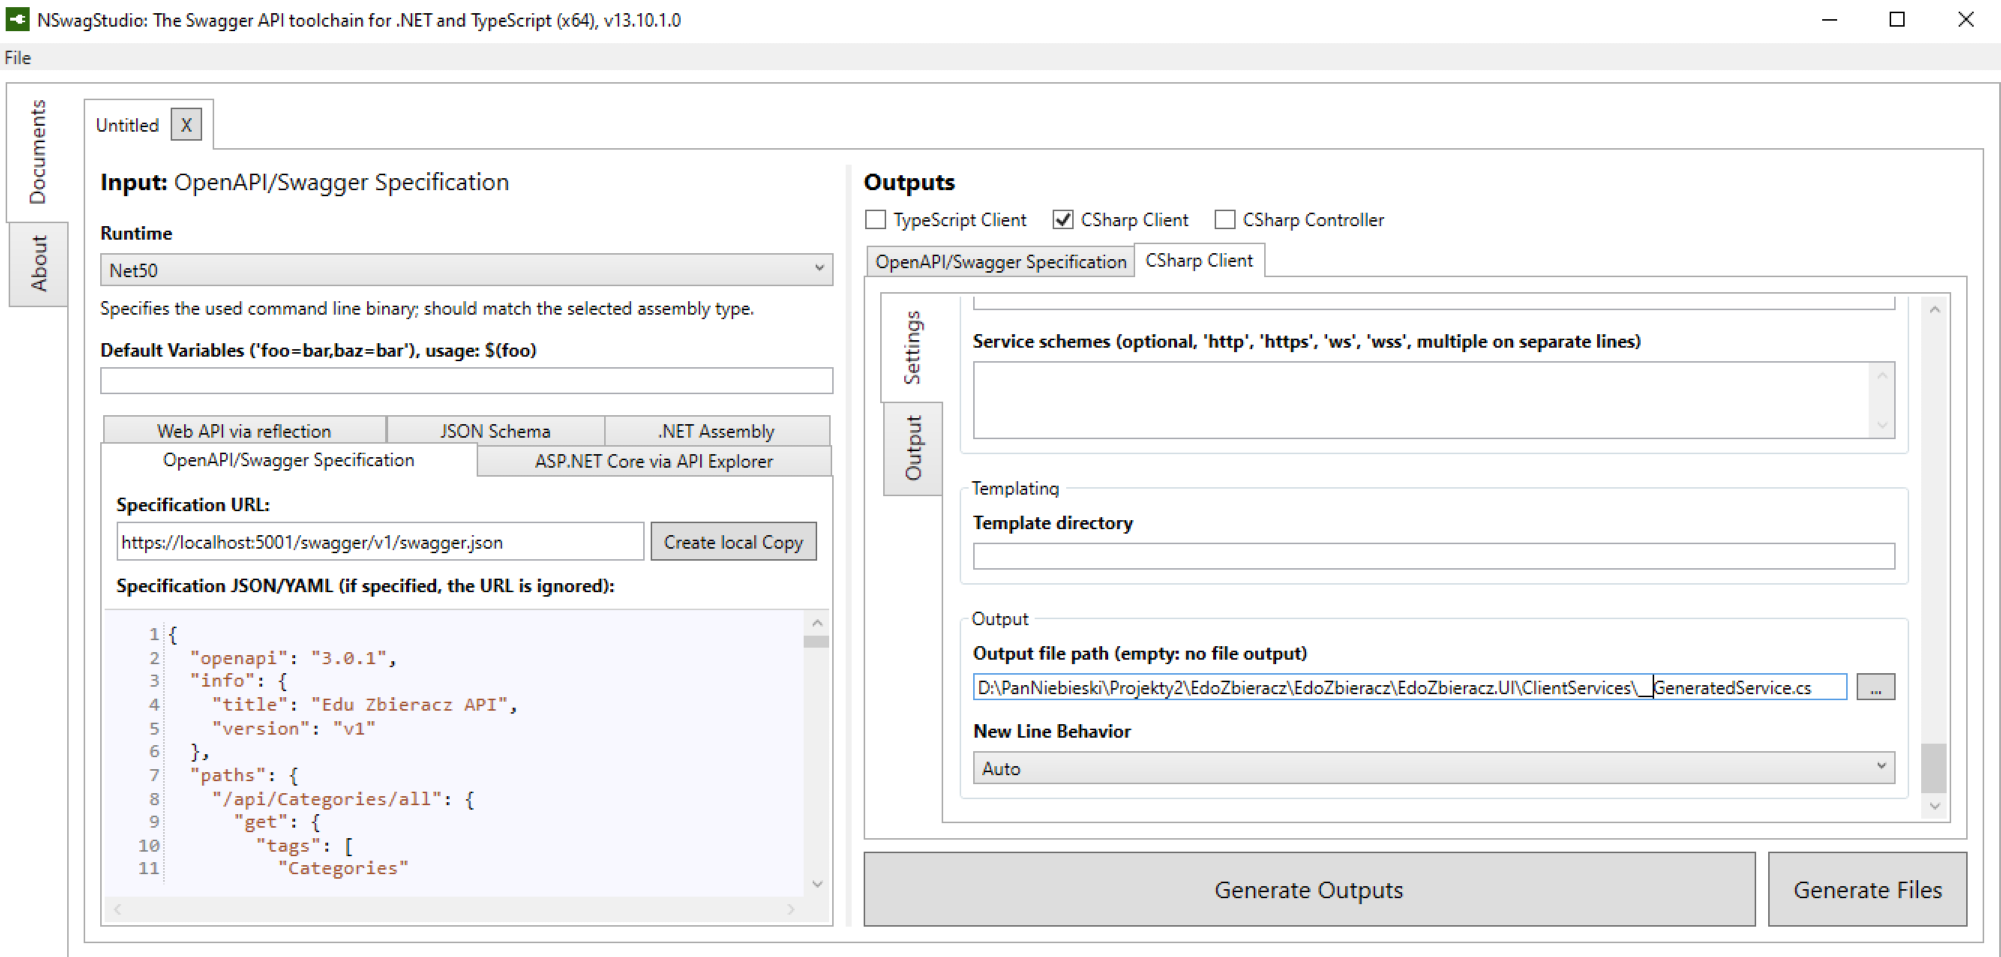Select the Untitled document tab
Image resolution: width=2001 pixels, height=957 pixels.
click(127, 125)
